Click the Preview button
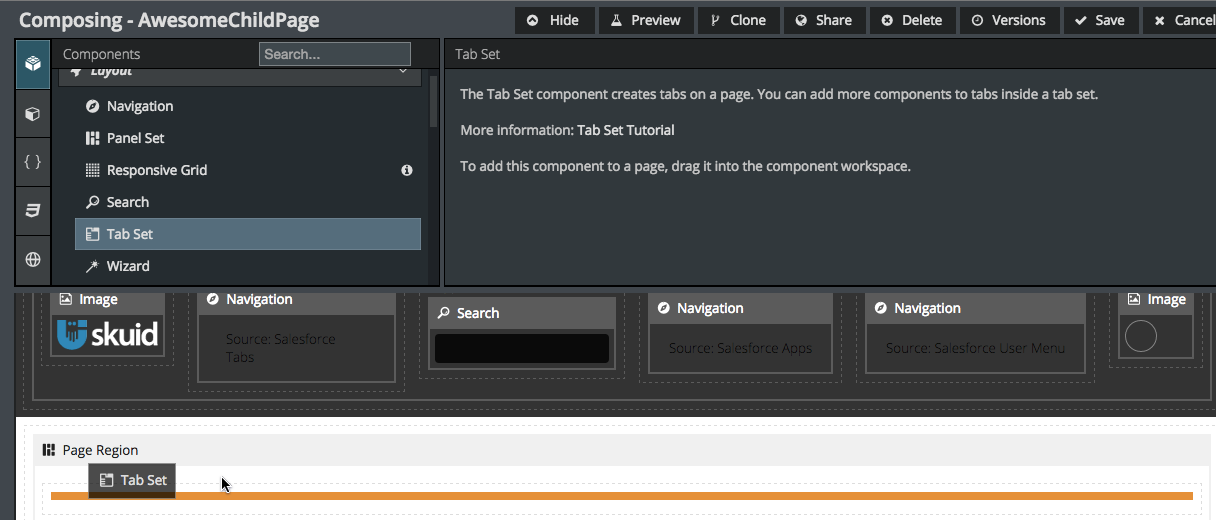 (644, 20)
